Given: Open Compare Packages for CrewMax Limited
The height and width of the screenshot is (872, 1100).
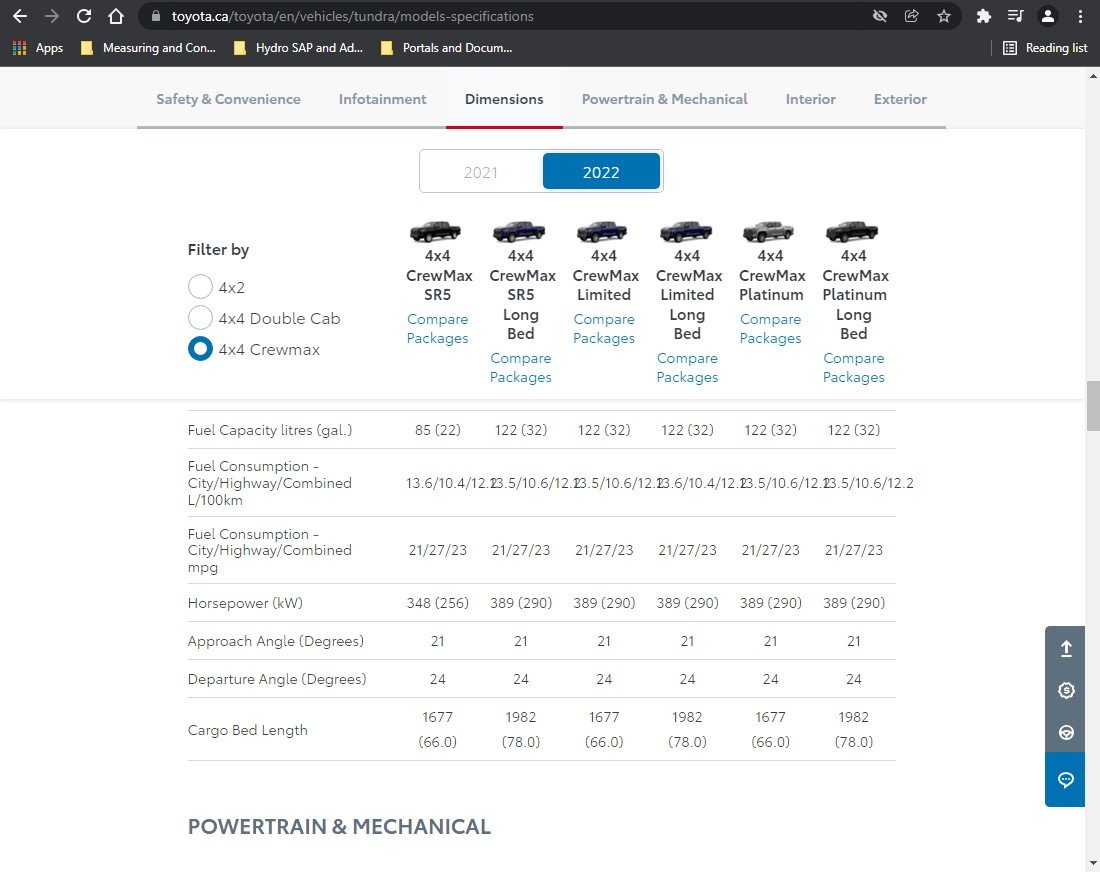Looking at the screenshot, I should pos(603,328).
